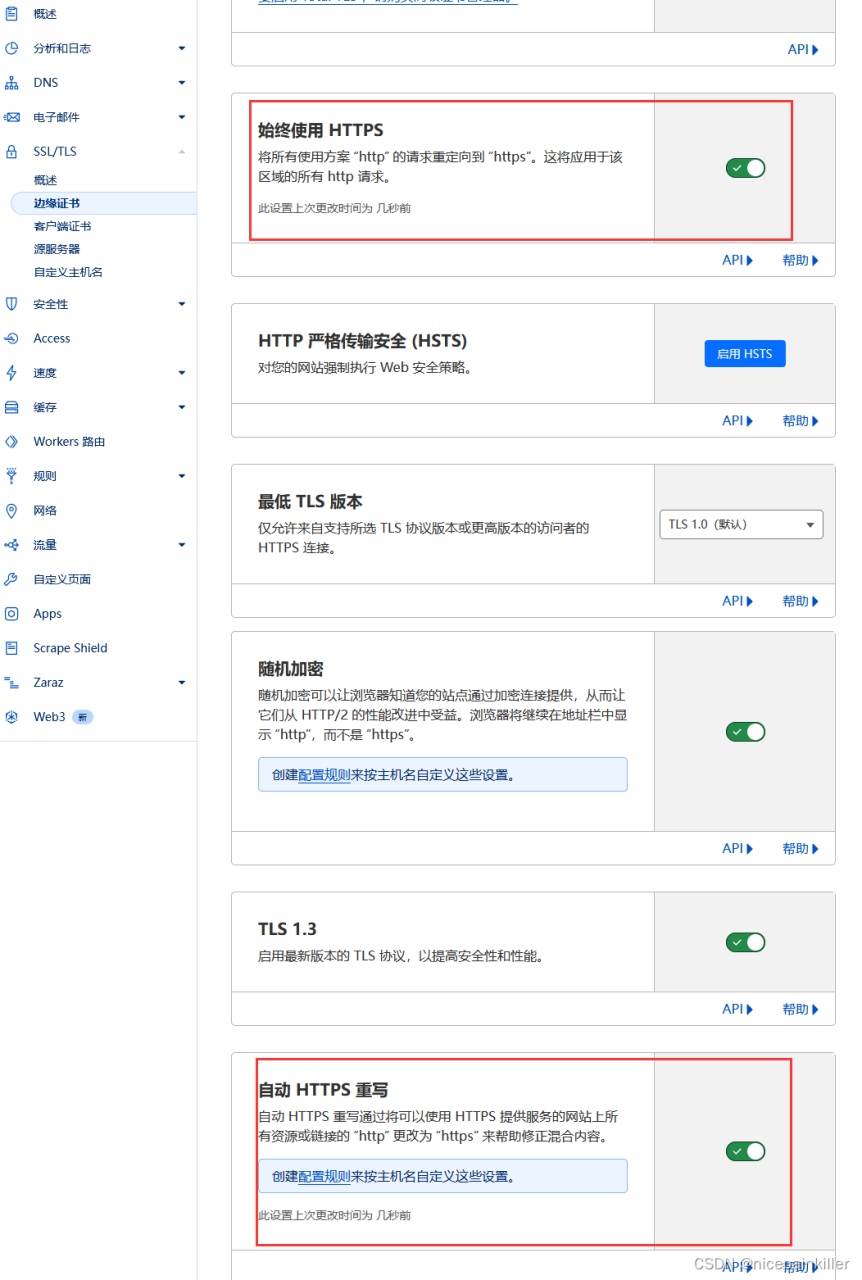Open the DNS section icon
The width and height of the screenshot is (862, 1280).
pyautogui.click(x=14, y=82)
